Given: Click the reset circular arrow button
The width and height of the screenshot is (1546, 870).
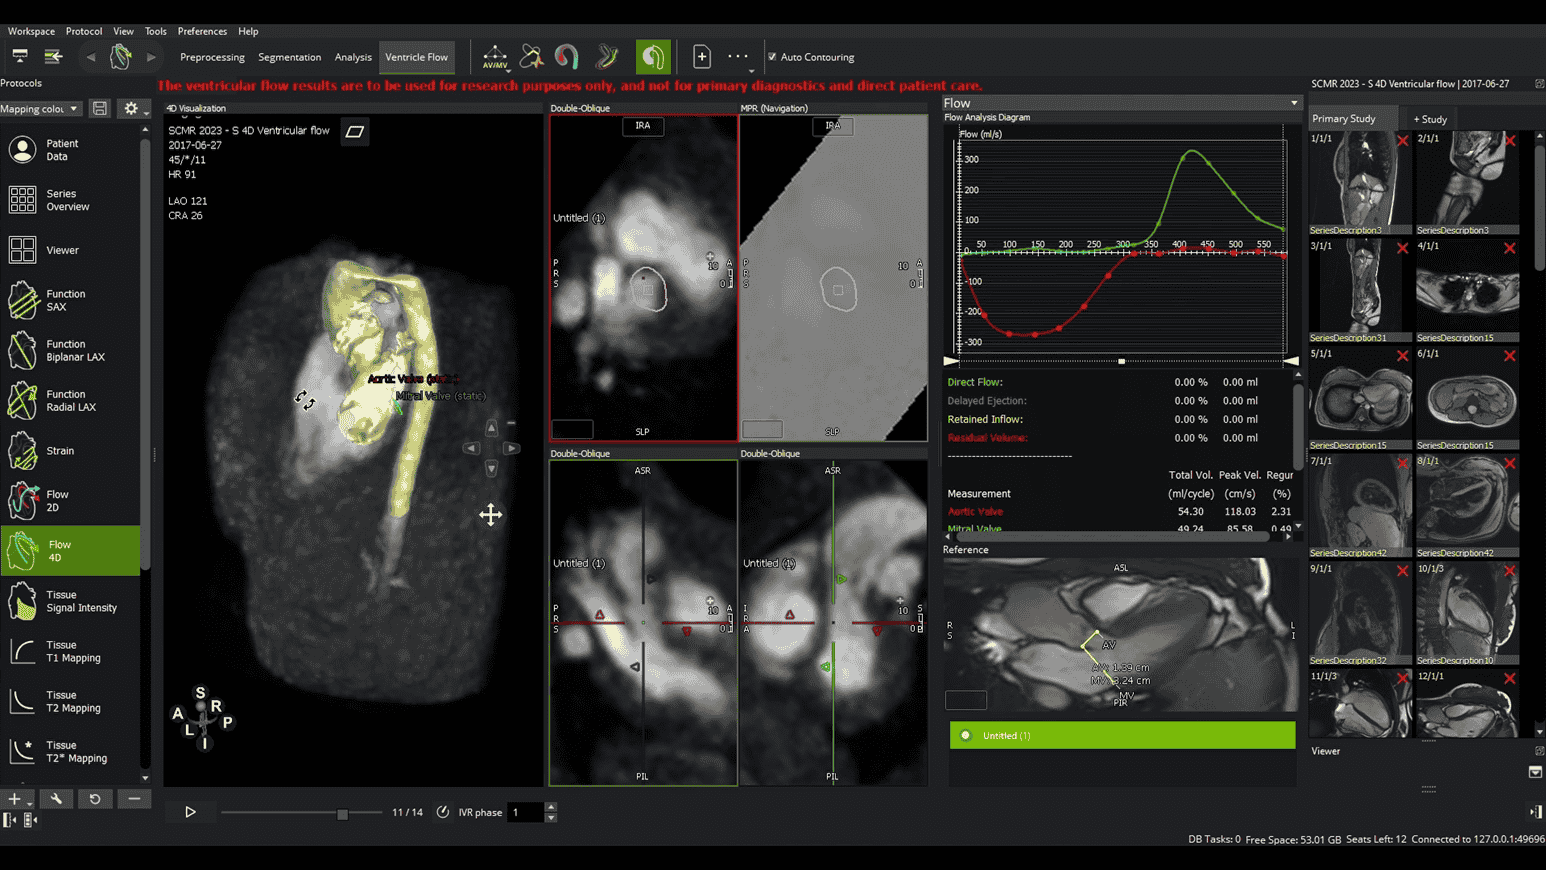Looking at the screenshot, I should pos(95,799).
